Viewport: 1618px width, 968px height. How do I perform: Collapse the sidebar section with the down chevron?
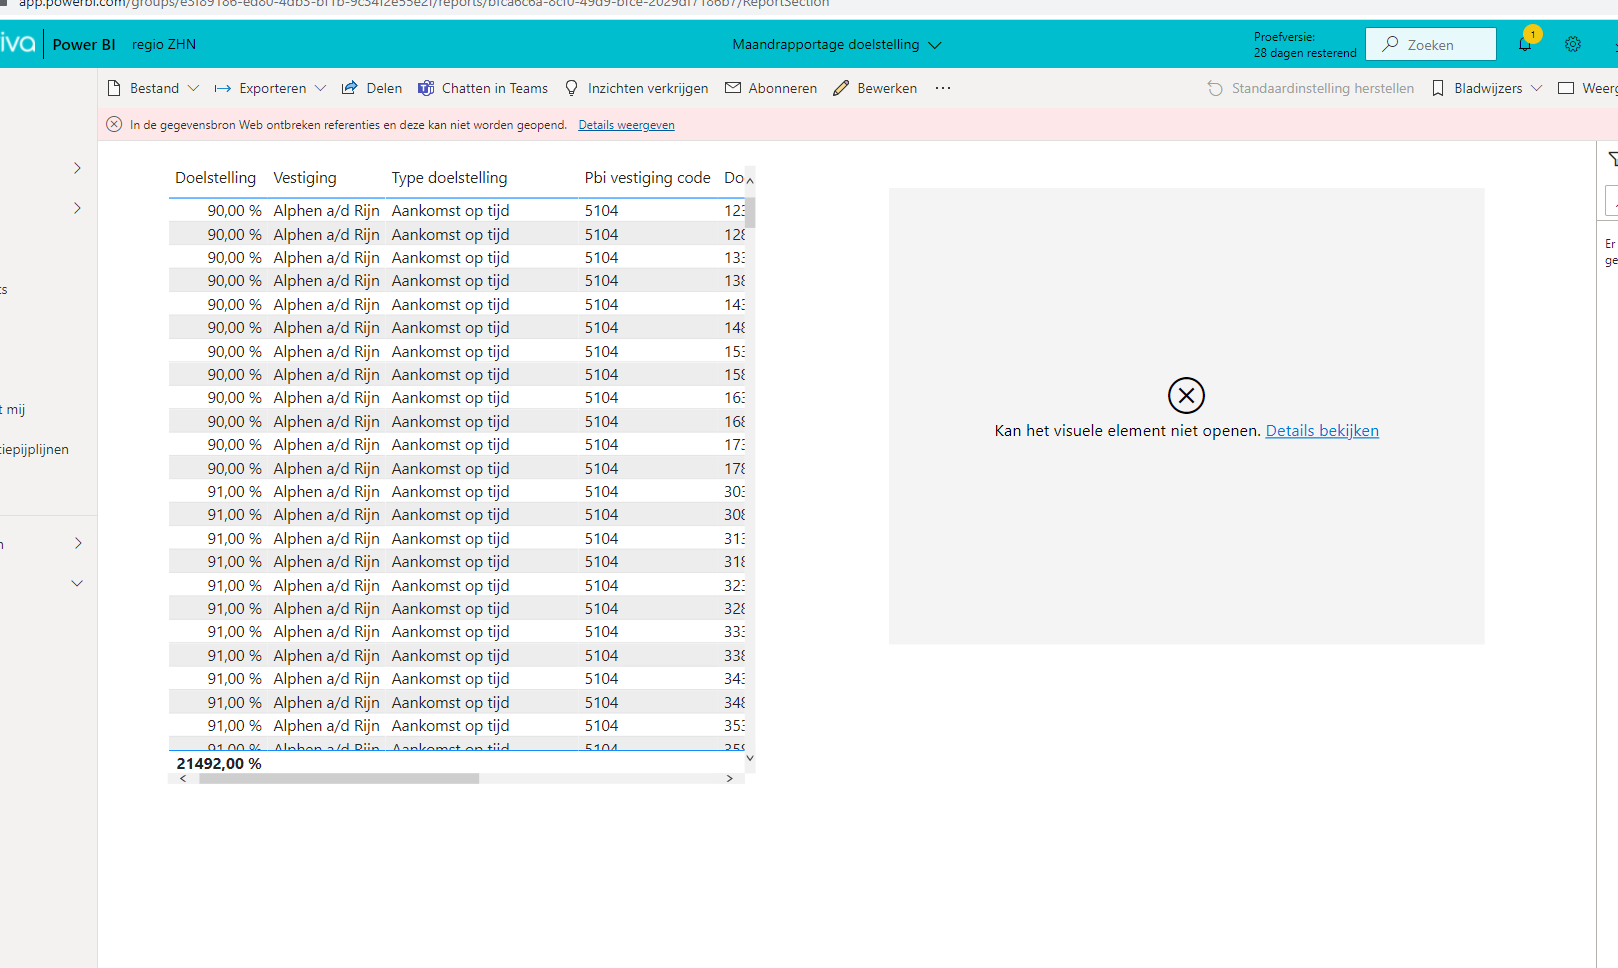tap(77, 583)
